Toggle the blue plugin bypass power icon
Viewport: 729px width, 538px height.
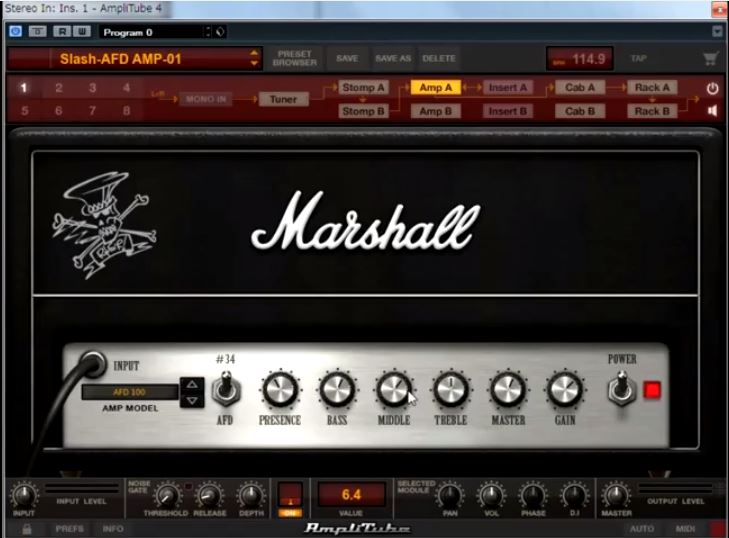(x=15, y=31)
